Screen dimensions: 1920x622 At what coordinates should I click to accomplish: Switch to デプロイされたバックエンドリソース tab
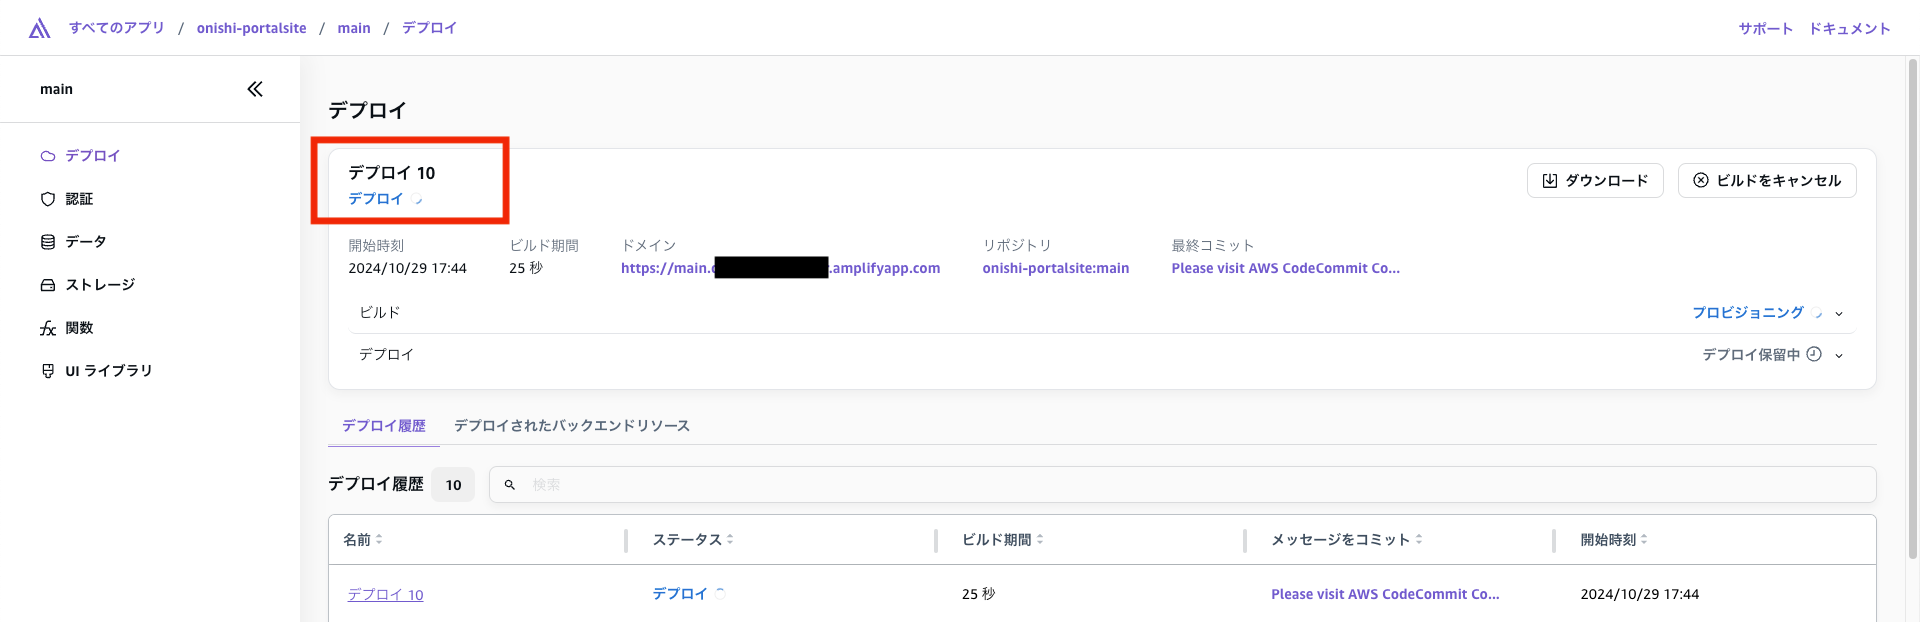click(571, 426)
